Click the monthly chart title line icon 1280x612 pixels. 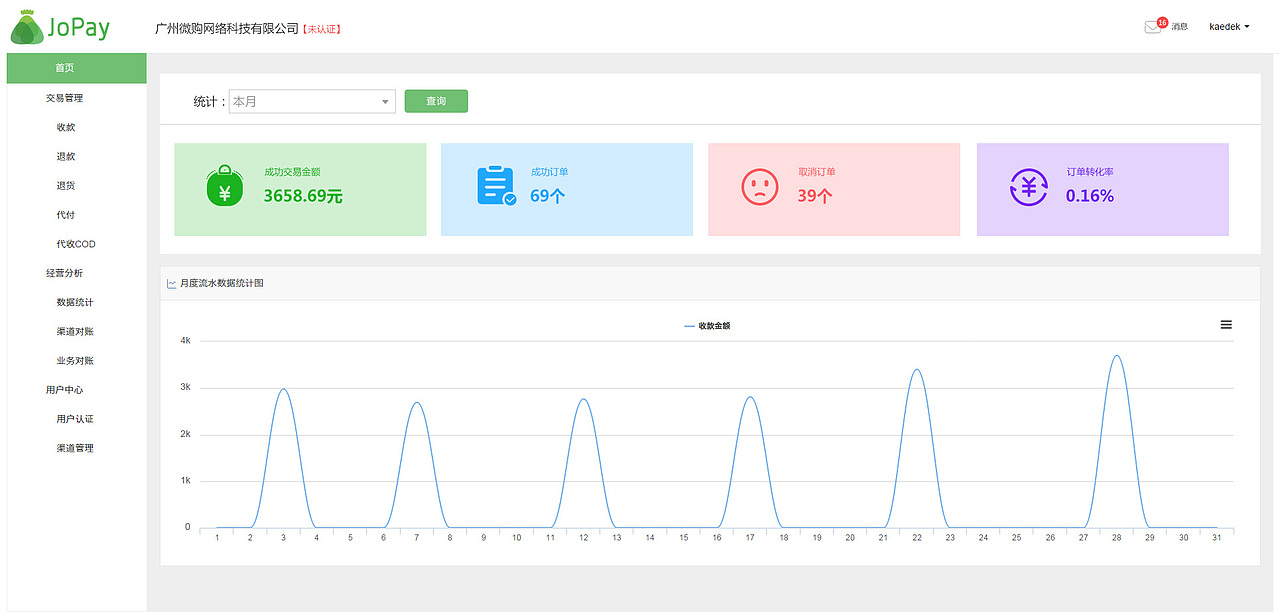click(x=172, y=284)
